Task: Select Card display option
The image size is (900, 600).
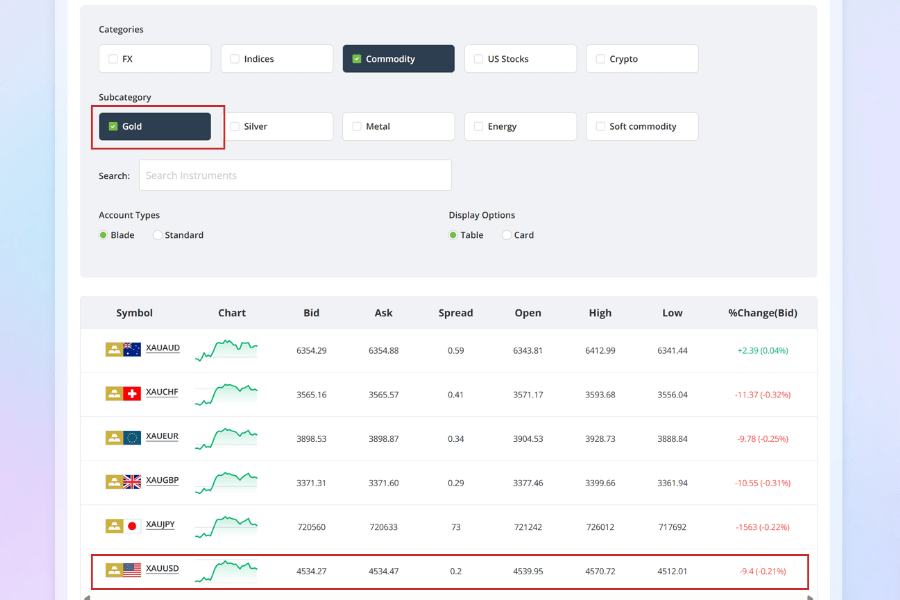Action: (x=506, y=235)
